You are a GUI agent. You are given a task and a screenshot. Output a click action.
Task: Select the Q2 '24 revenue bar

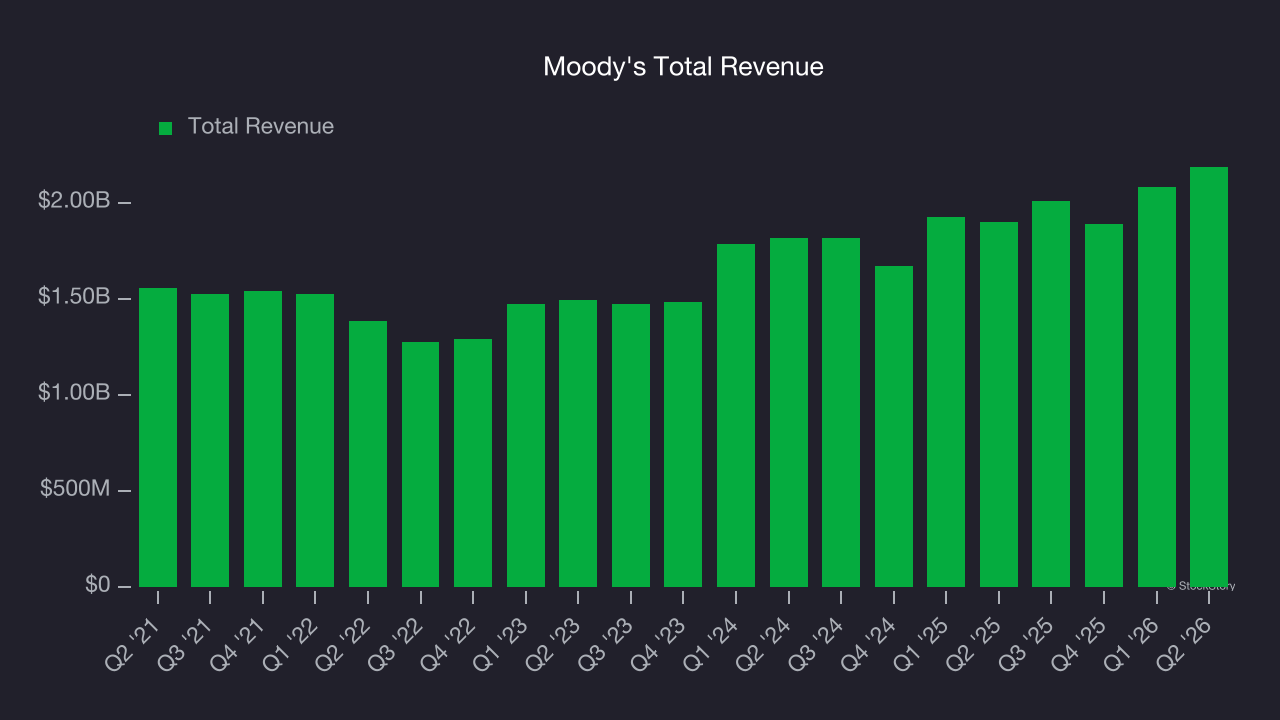click(x=789, y=412)
